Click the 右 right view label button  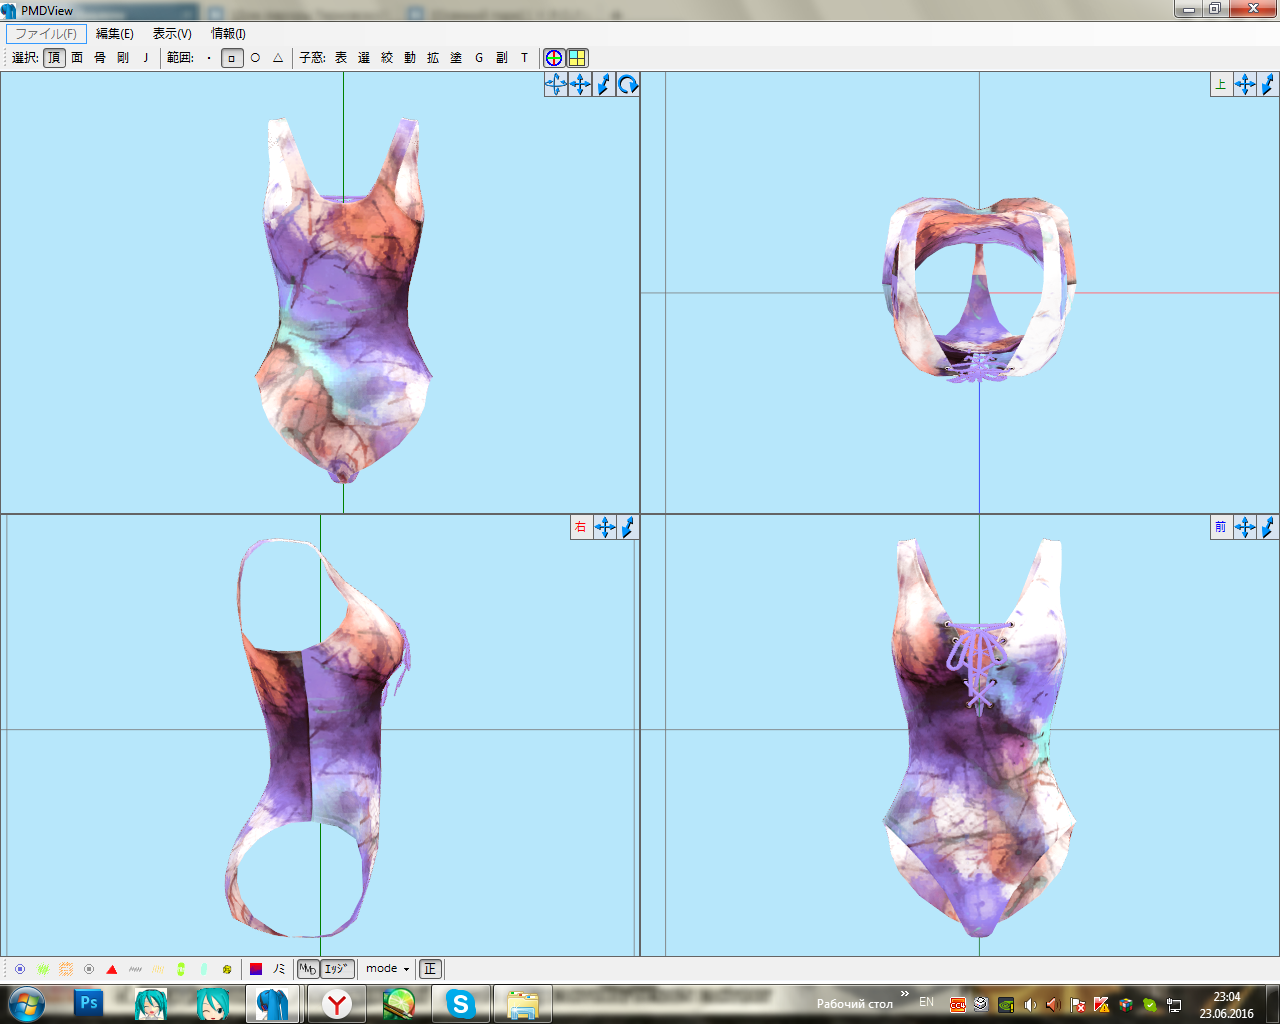click(x=581, y=527)
